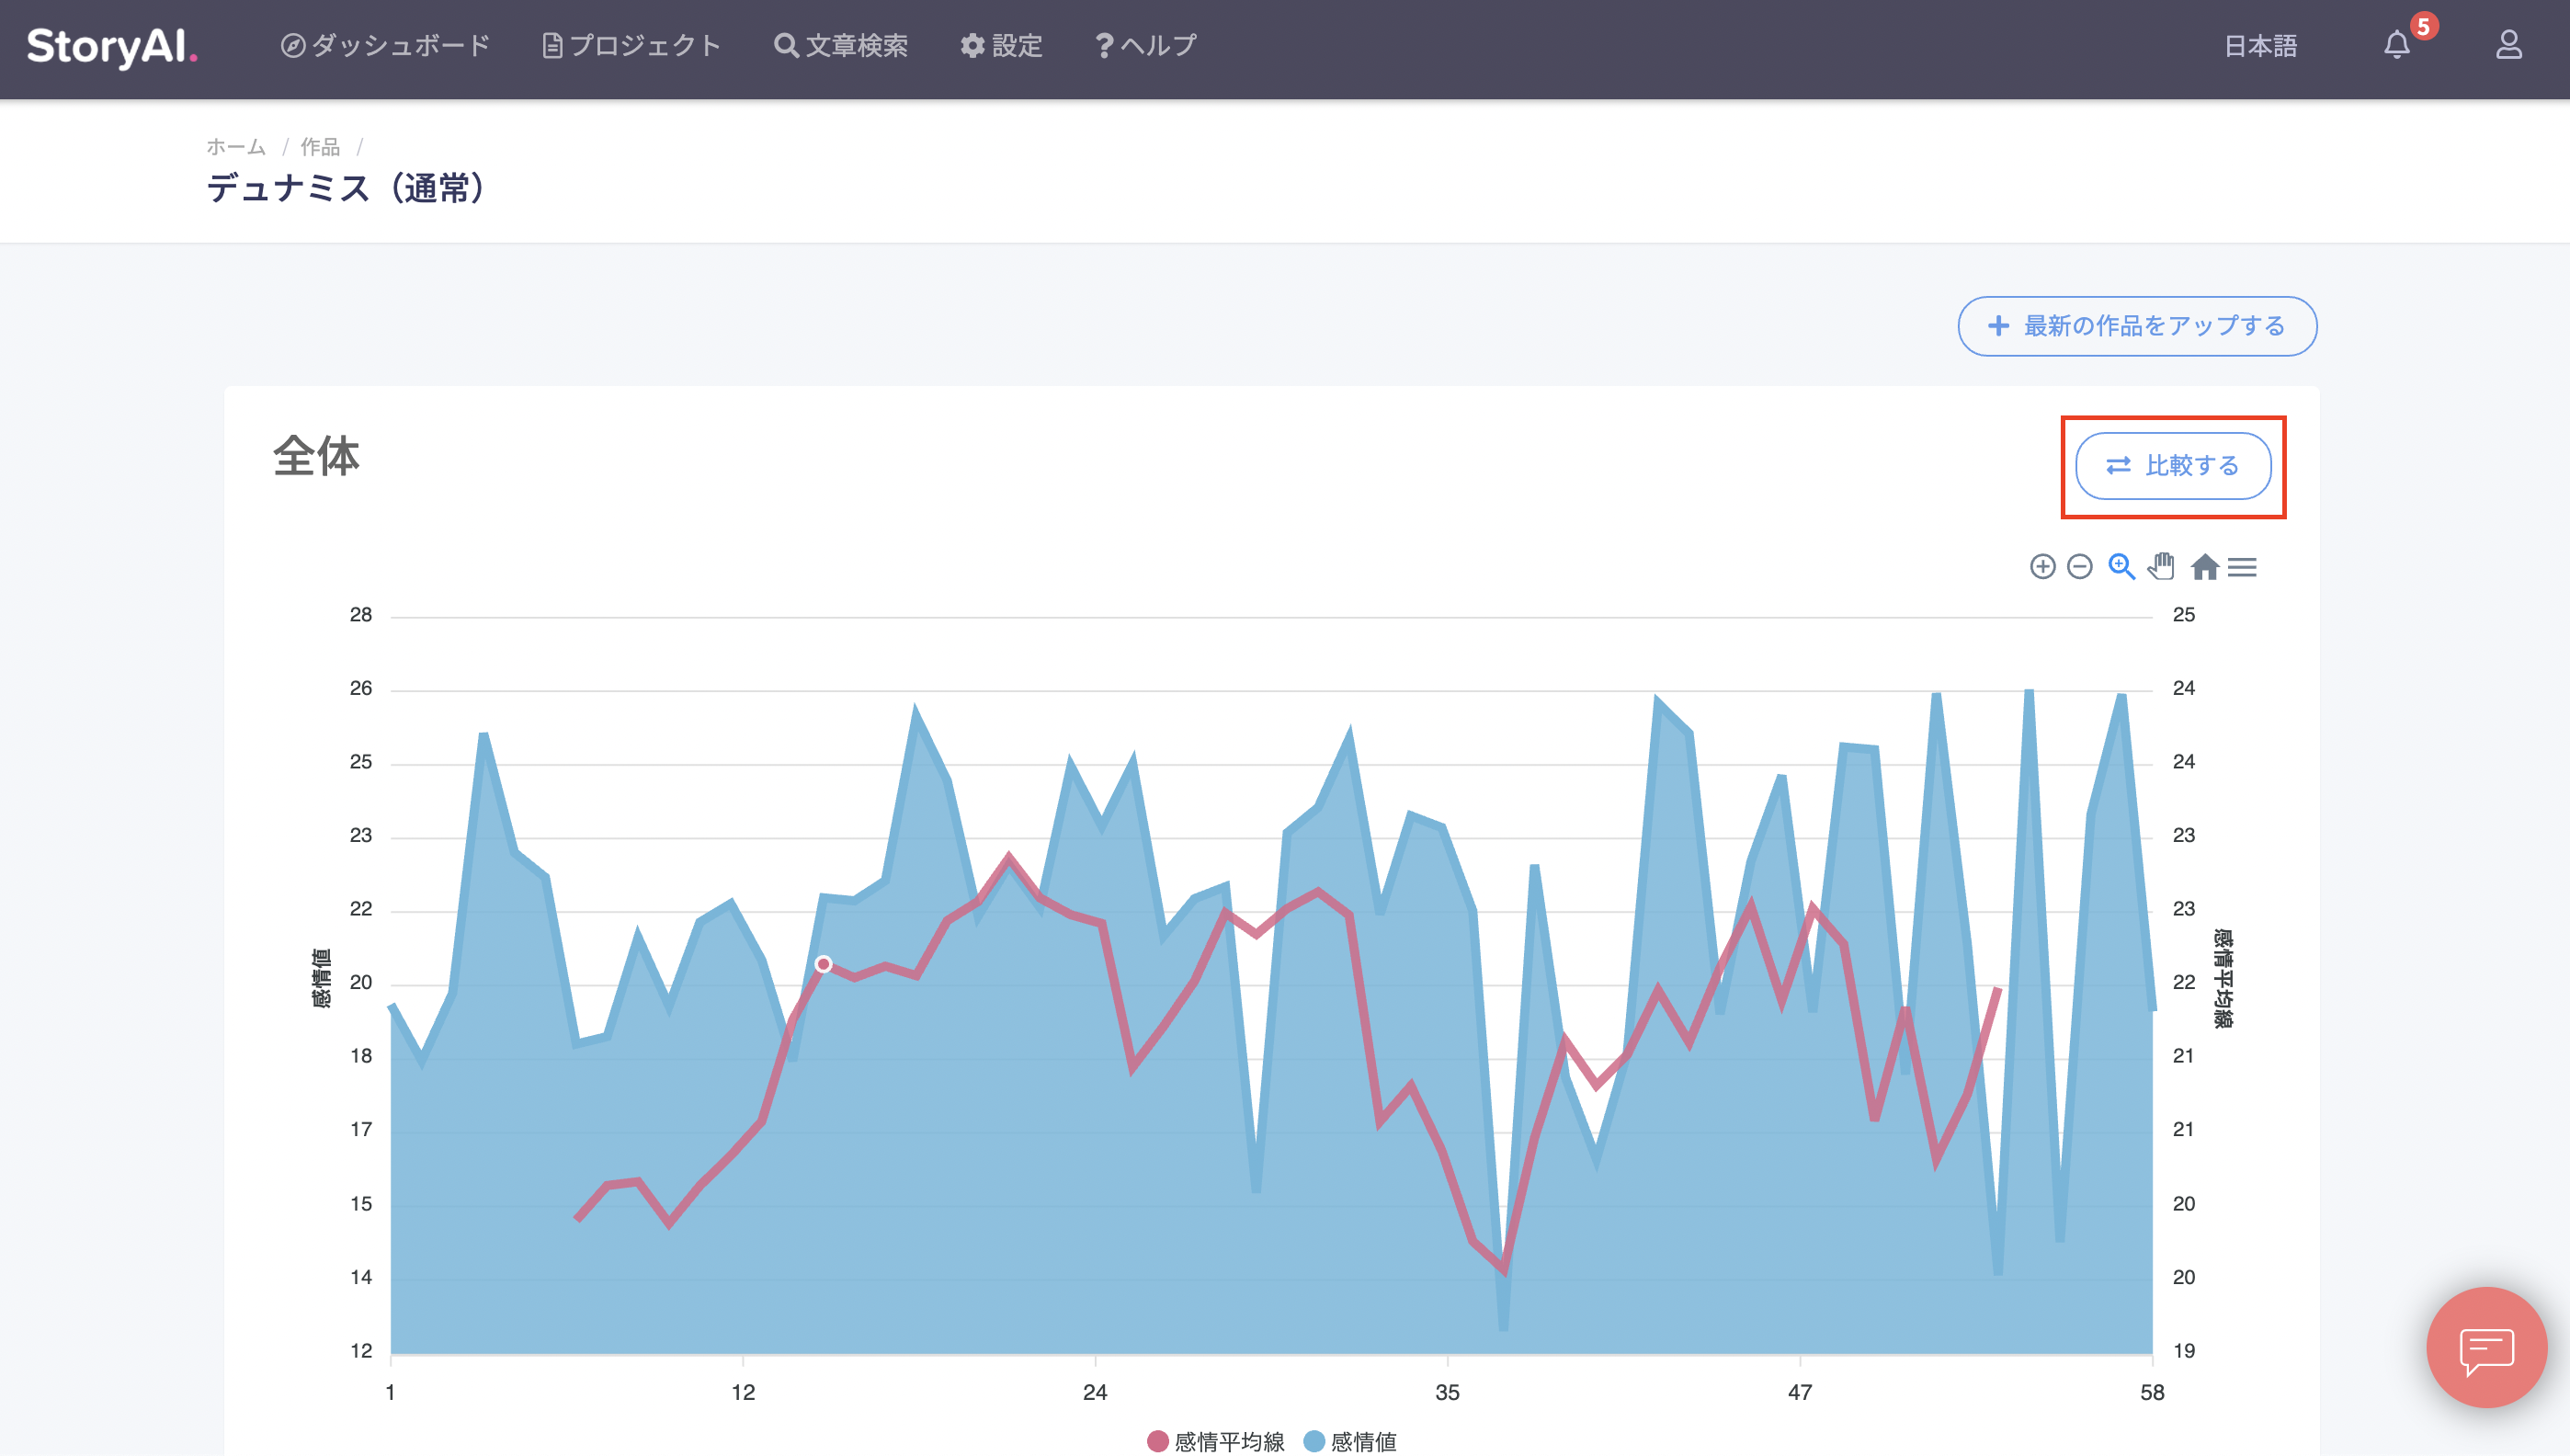Click the chart zoom out minus icon
The width and height of the screenshot is (2570, 1456).
pyautogui.click(x=2079, y=567)
